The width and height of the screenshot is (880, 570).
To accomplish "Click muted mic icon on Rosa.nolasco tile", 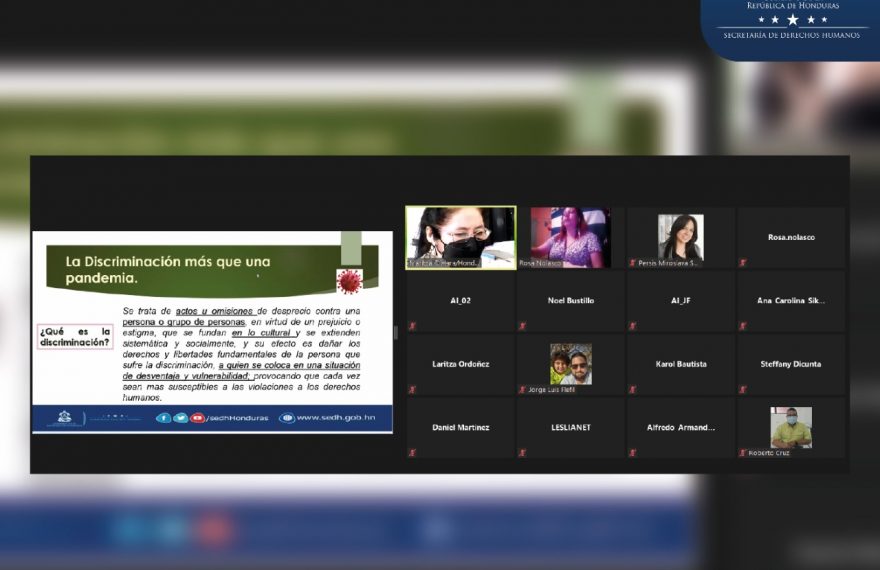I will pos(742,263).
